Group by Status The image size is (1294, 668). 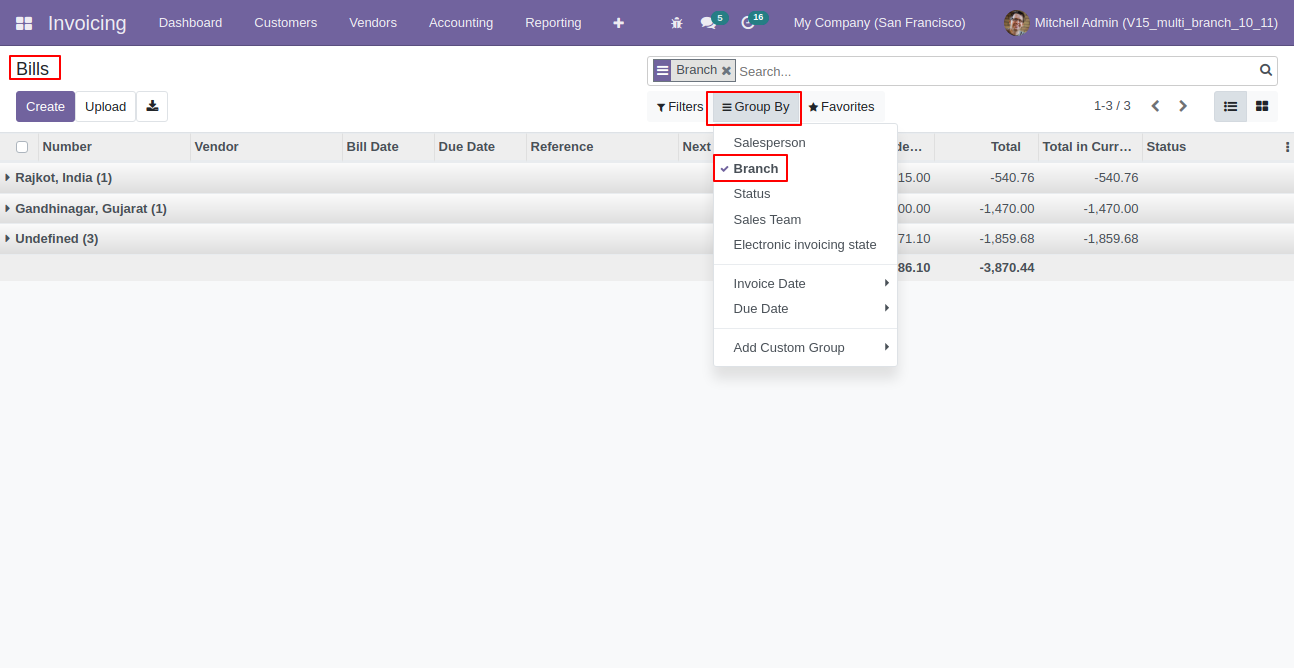(805, 194)
